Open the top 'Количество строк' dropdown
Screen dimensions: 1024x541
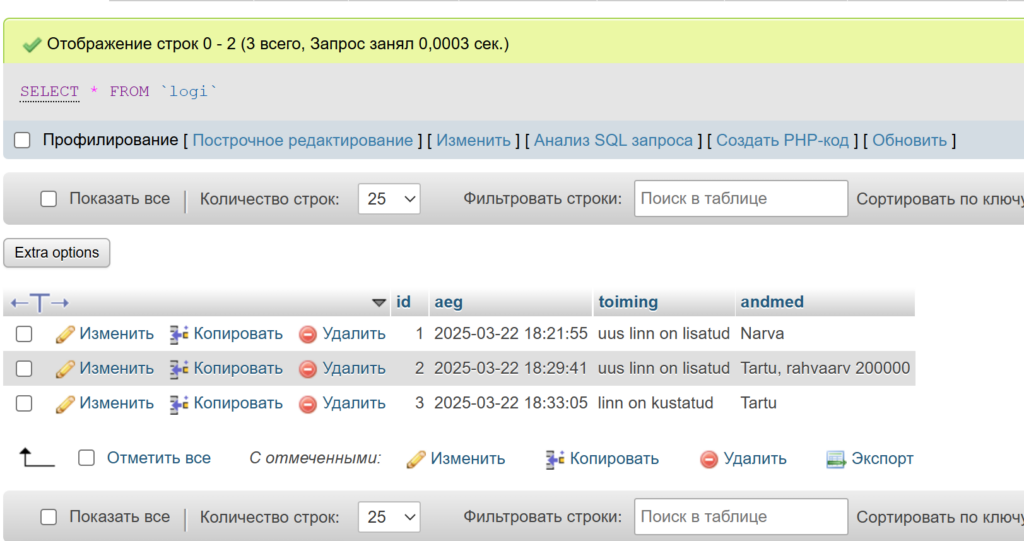pyautogui.click(x=390, y=199)
